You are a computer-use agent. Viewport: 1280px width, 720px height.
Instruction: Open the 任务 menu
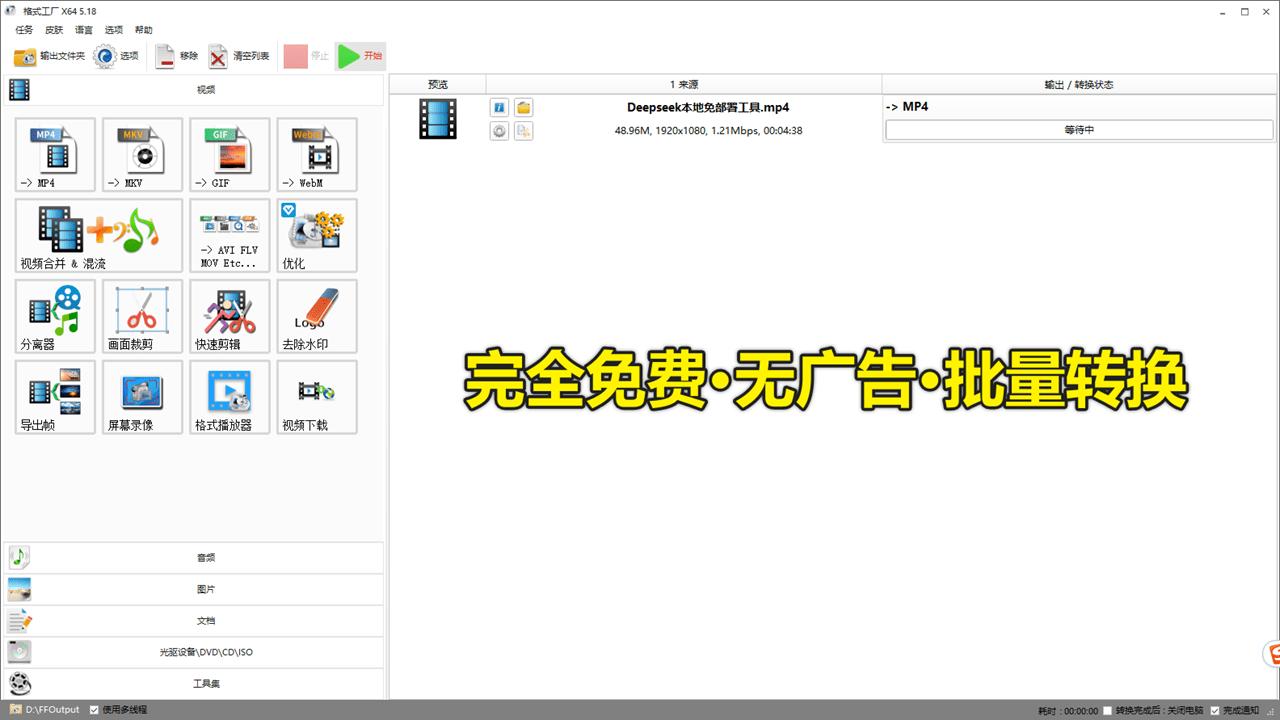click(x=24, y=30)
